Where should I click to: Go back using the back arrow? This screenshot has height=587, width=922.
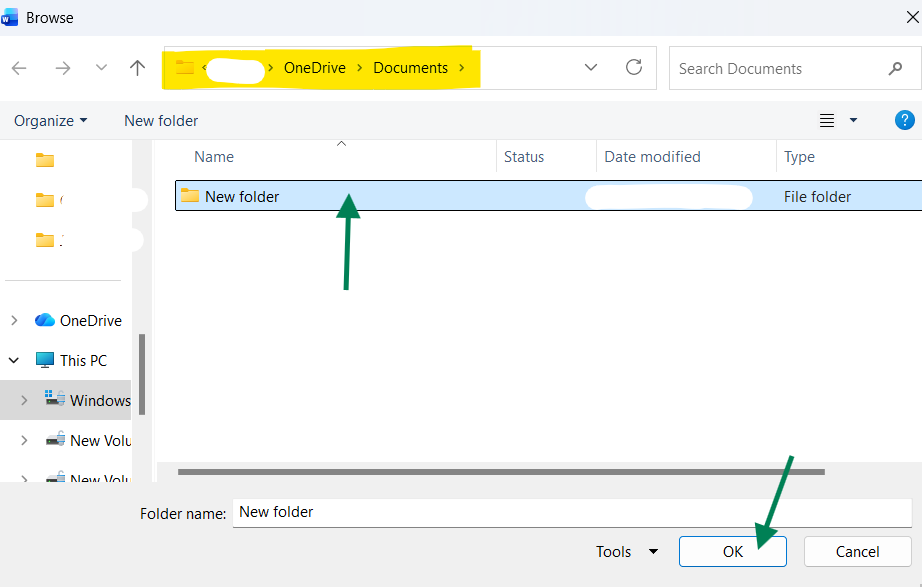(x=19, y=68)
